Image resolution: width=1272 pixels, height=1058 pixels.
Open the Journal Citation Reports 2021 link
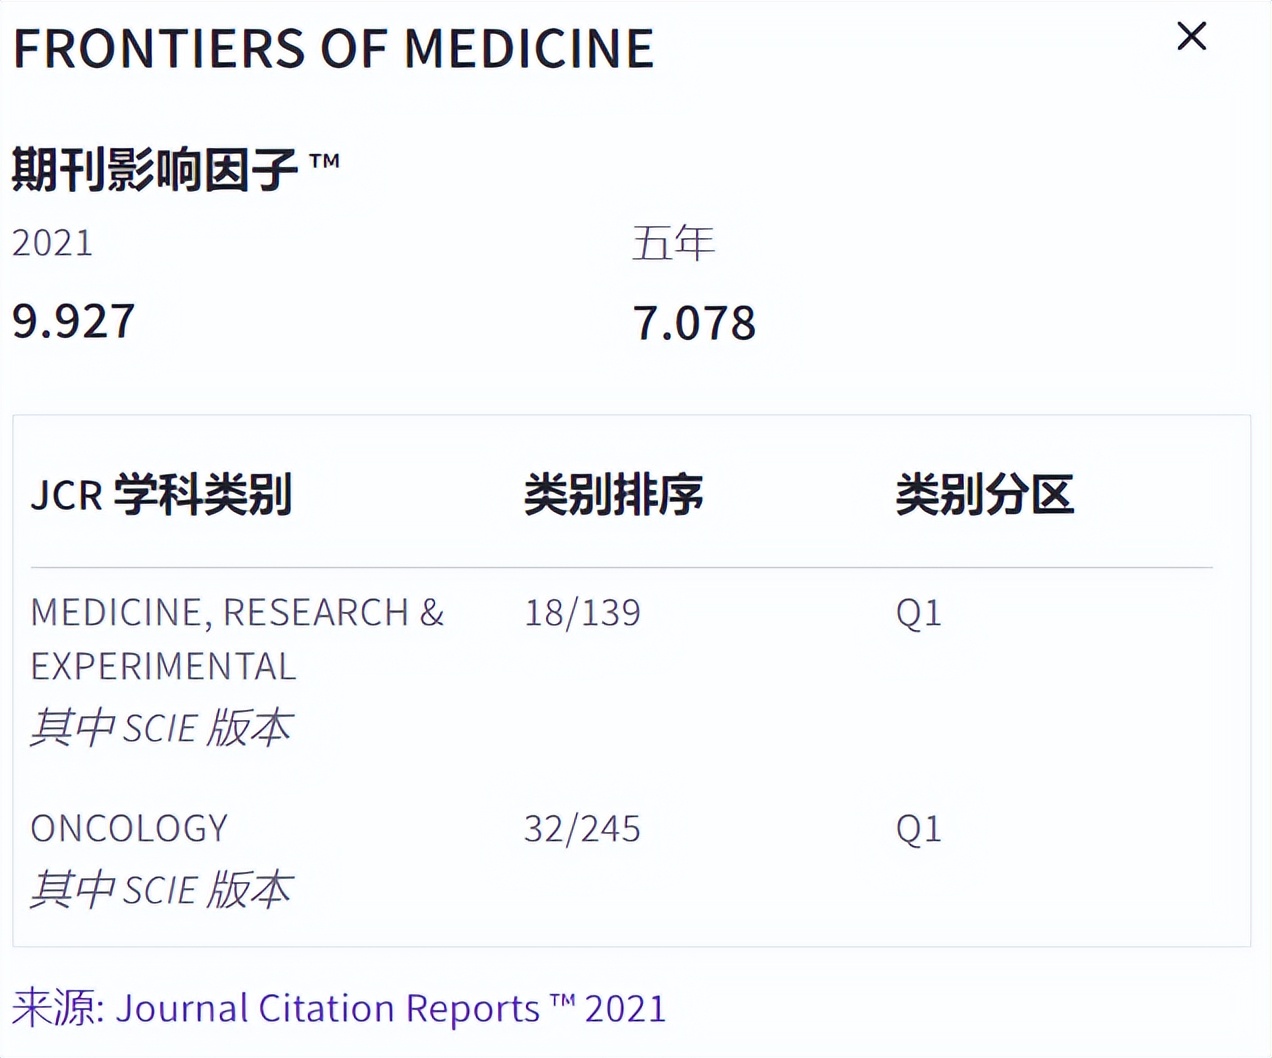[390, 1008]
